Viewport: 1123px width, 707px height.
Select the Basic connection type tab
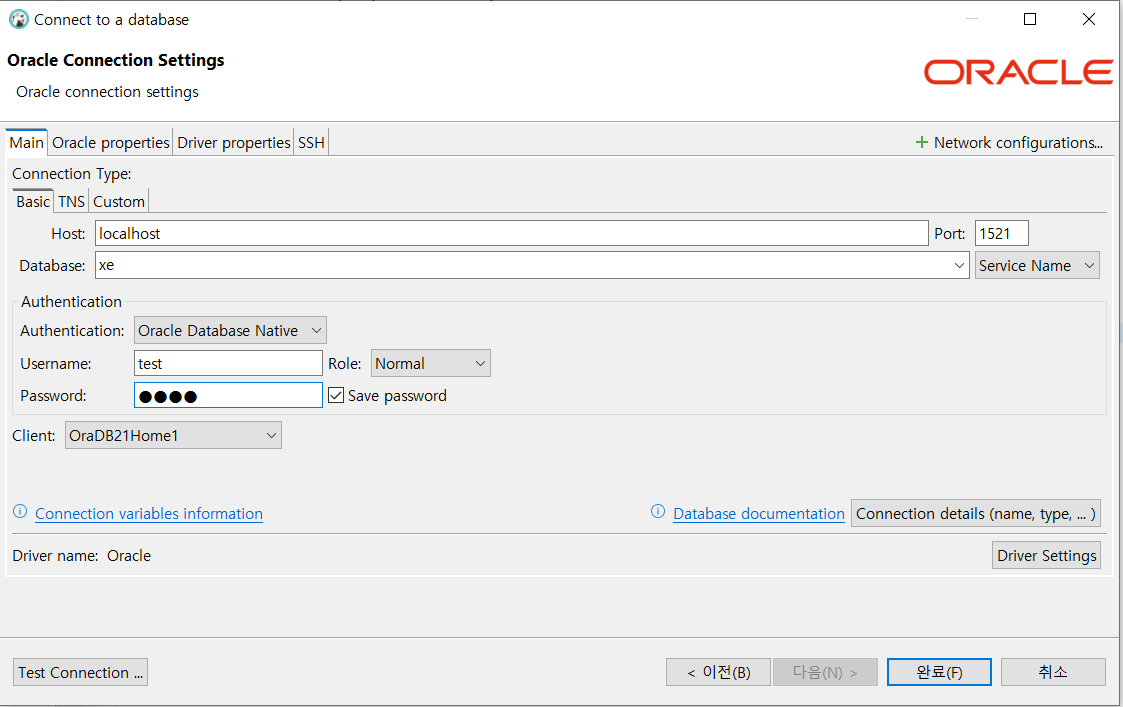(x=33, y=201)
